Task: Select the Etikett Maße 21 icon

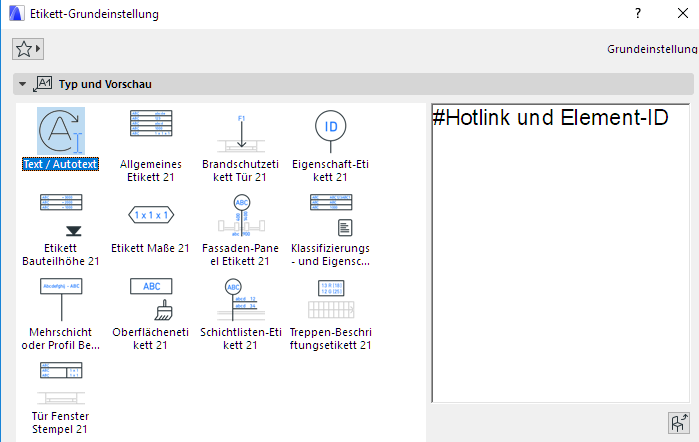Action: tap(151, 215)
